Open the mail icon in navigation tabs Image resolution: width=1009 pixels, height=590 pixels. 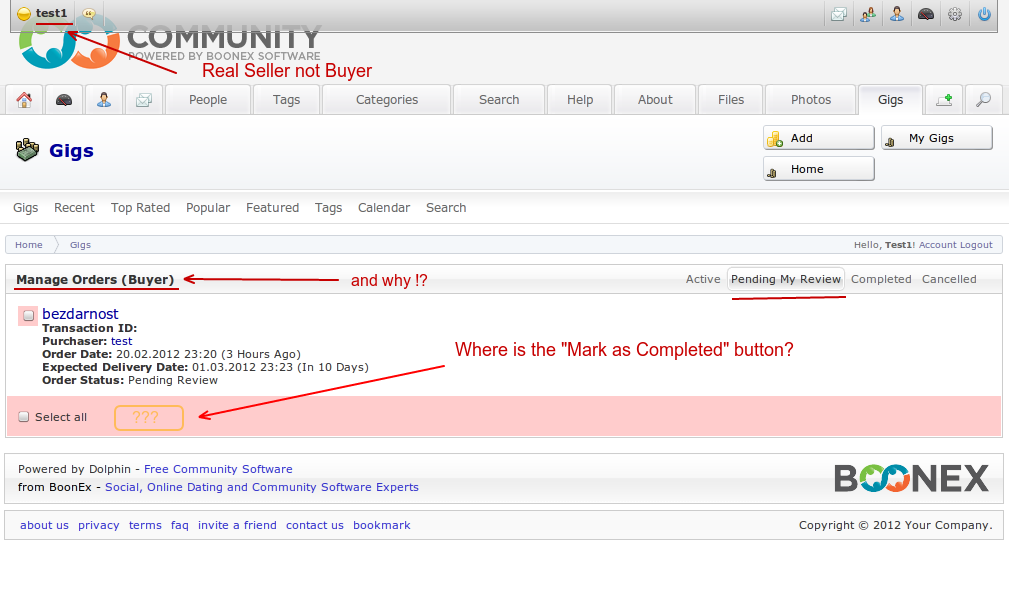click(144, 100)
